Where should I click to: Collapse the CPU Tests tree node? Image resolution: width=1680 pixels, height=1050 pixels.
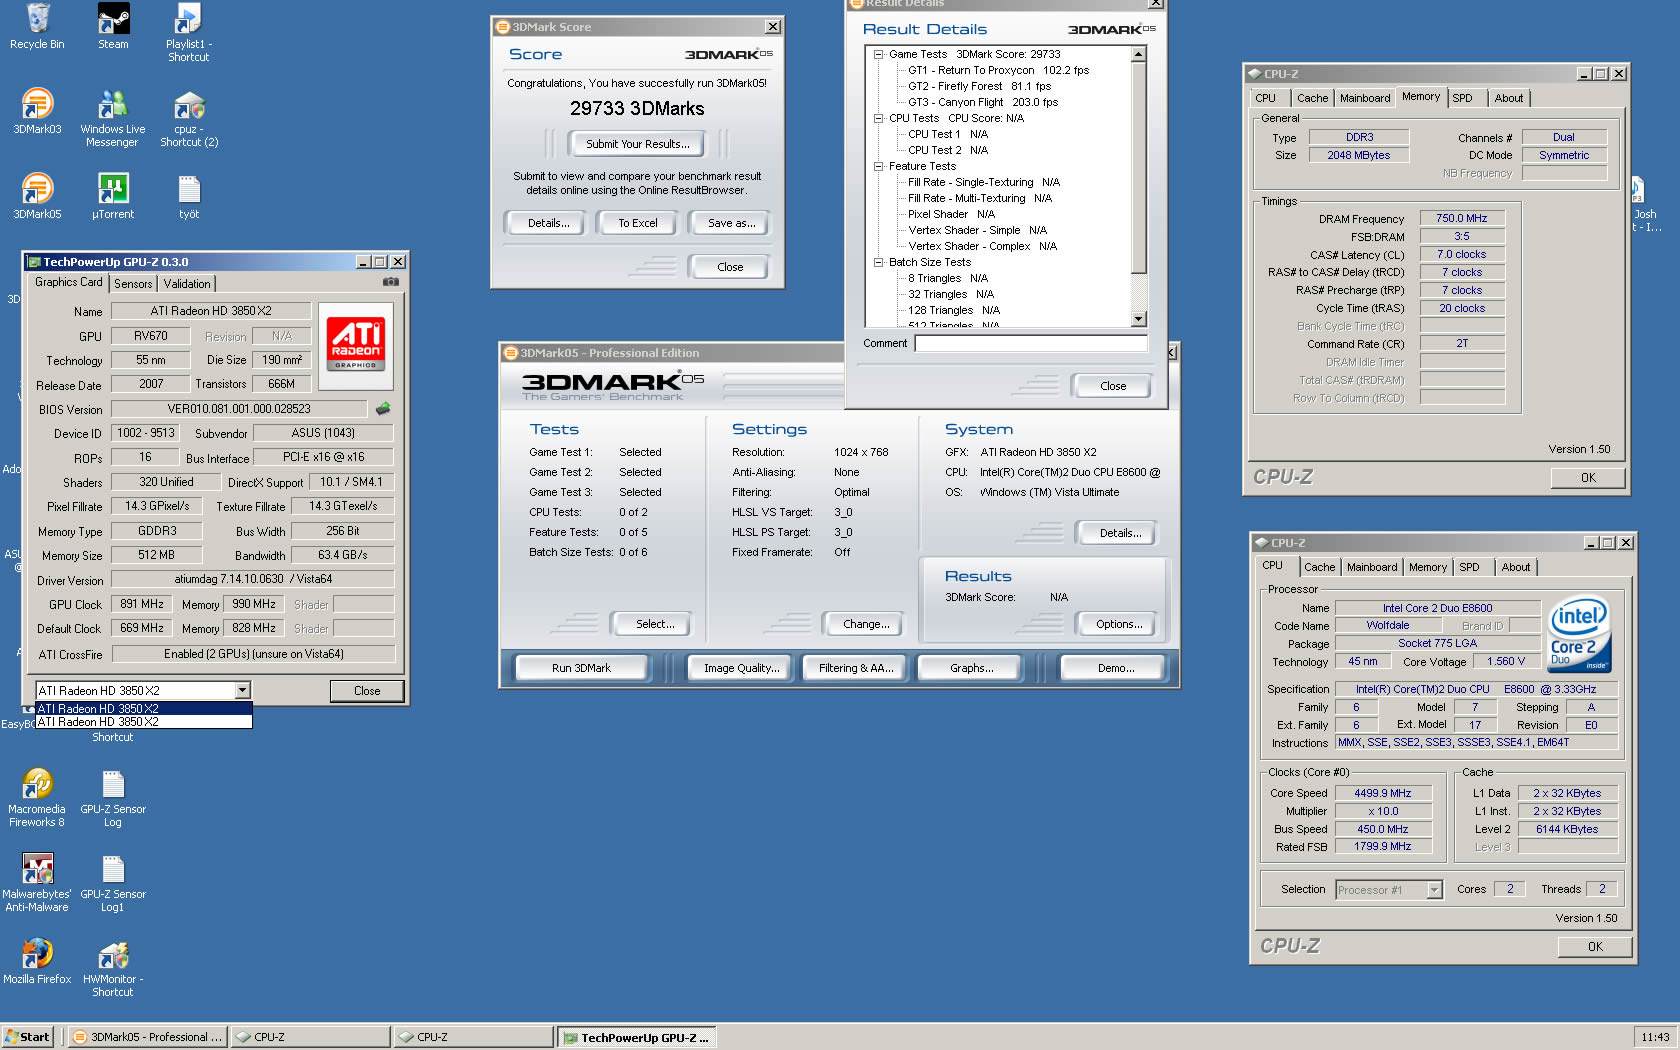[878, 118]
